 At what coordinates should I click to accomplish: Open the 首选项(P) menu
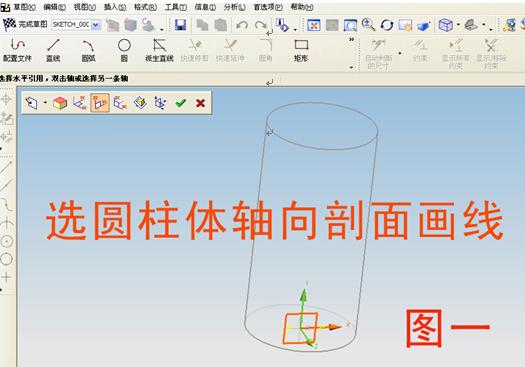point(268,7)
